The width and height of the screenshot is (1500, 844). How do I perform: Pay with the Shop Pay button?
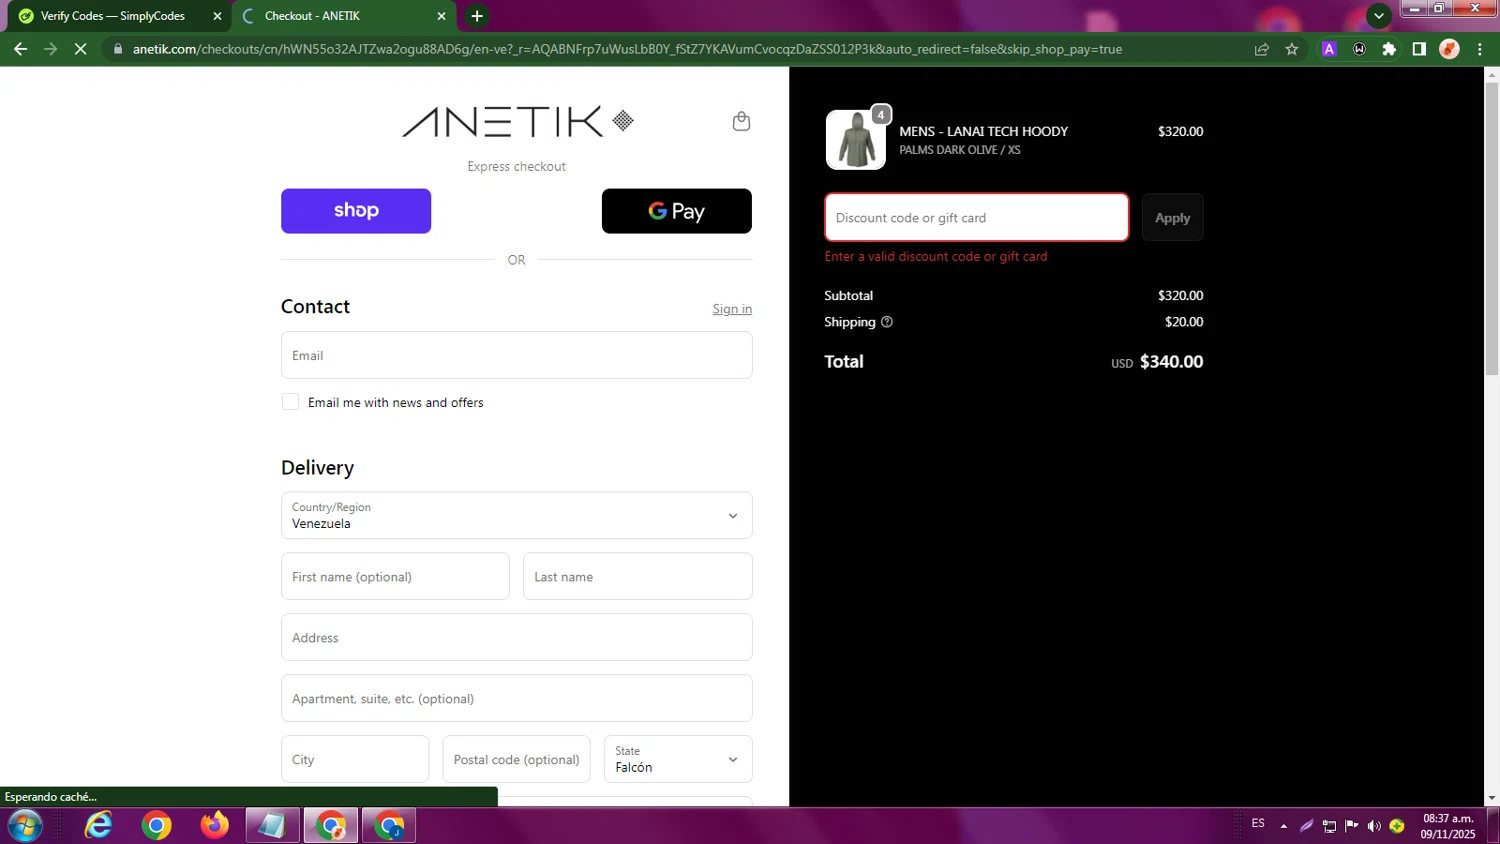(356, 211)
